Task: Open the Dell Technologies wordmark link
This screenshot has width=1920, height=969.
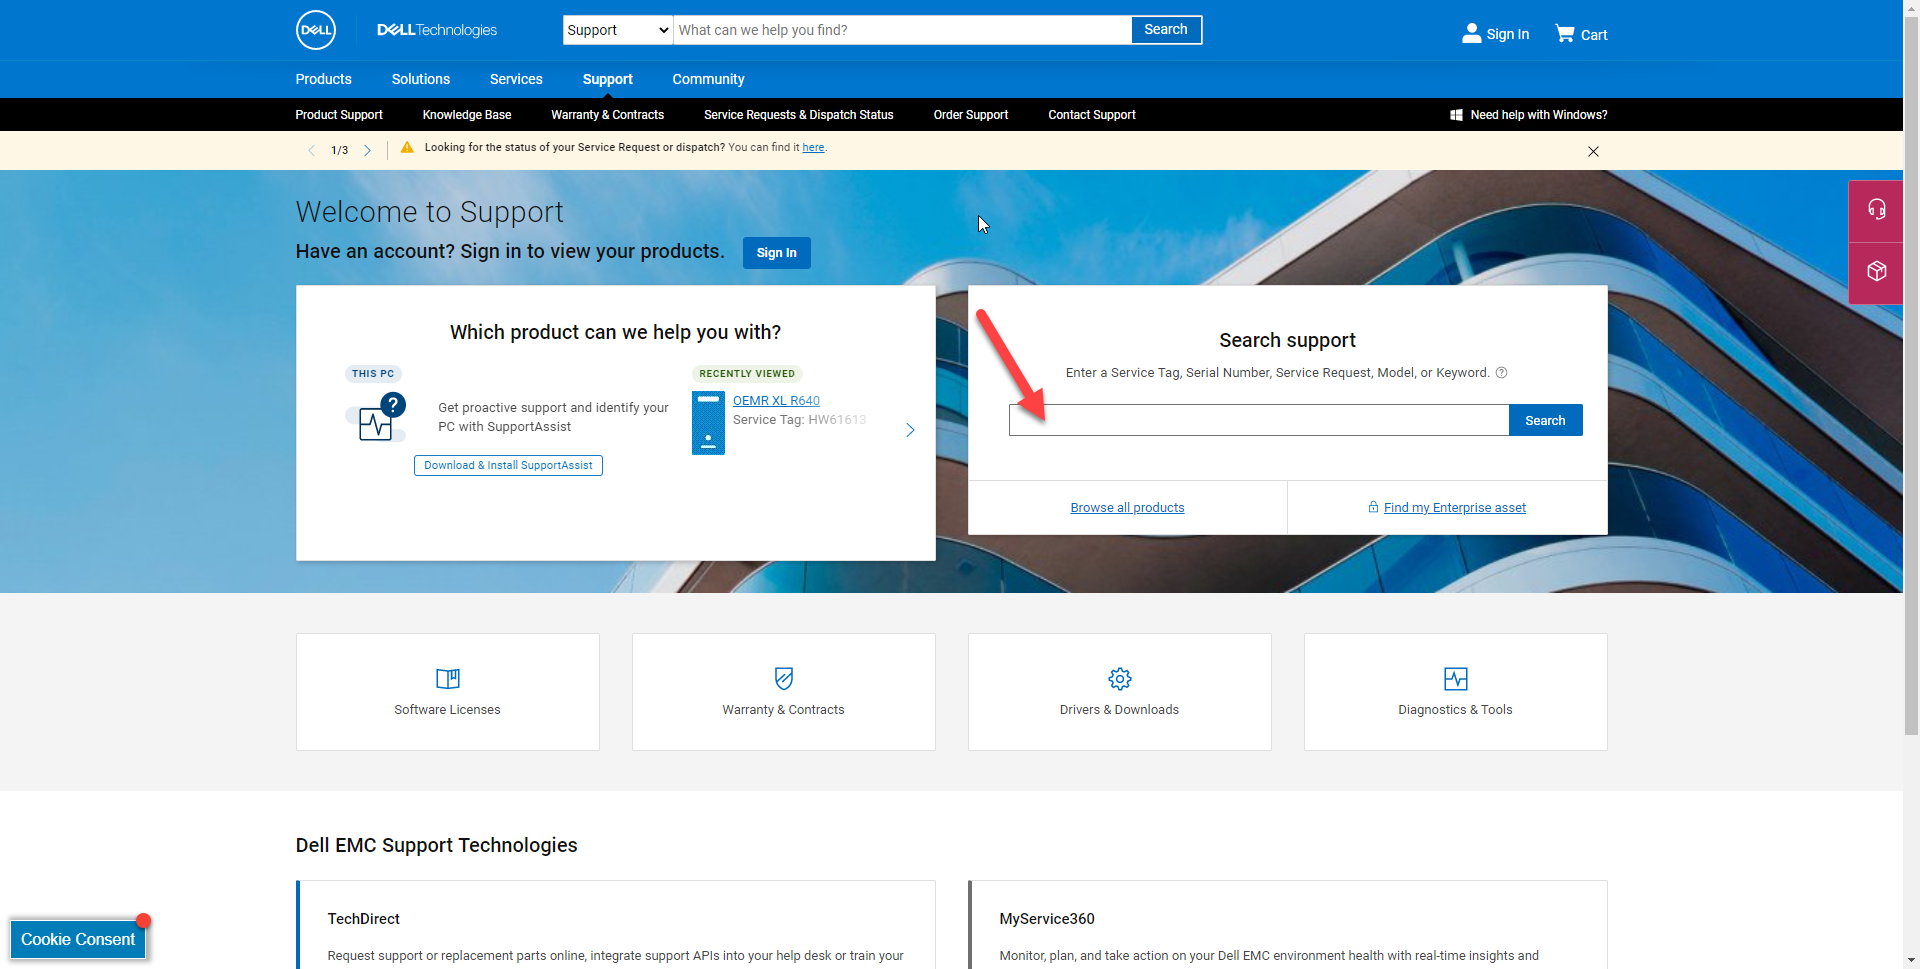Action: [437, 30]
